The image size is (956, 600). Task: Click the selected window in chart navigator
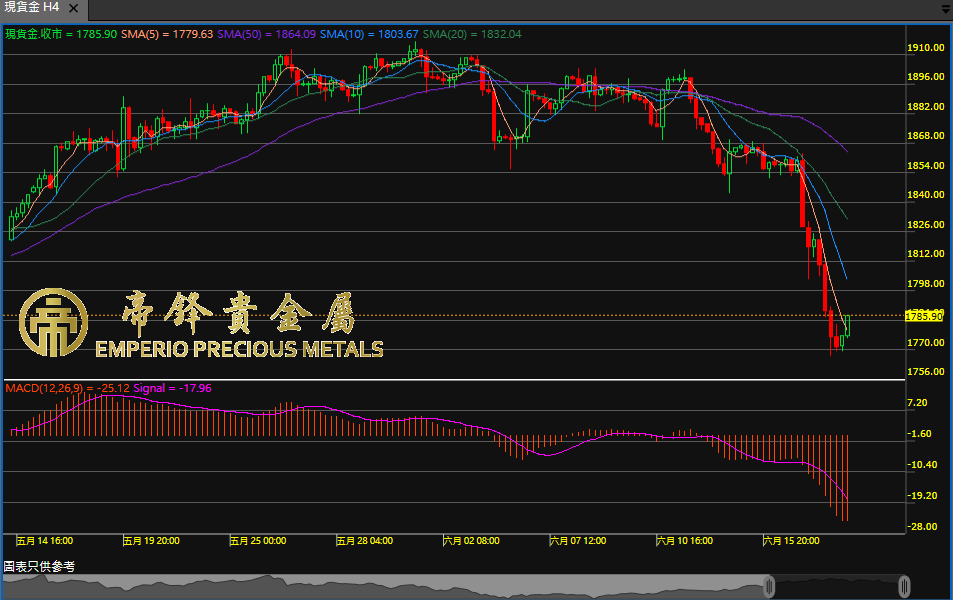click(836, 586)
